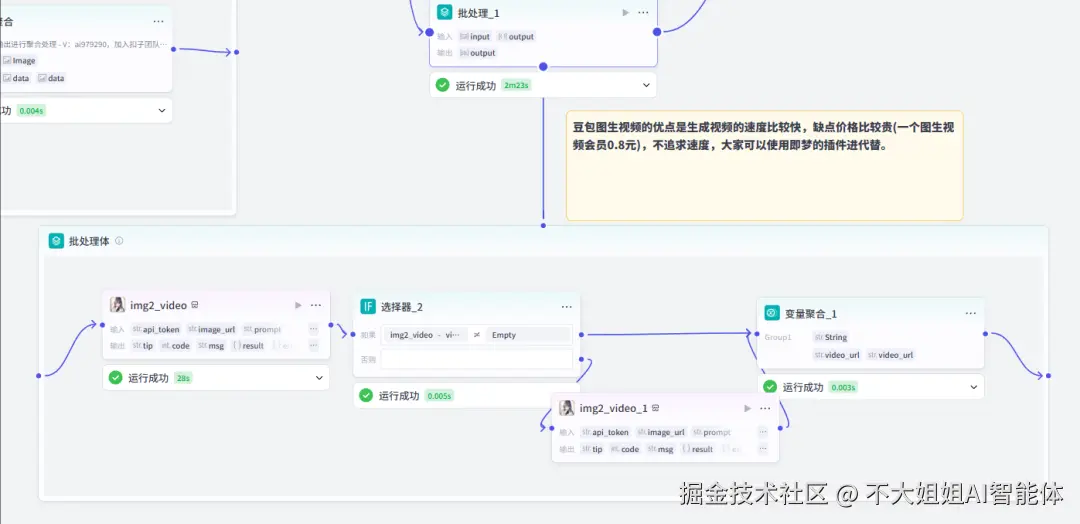This screenshot has width=1080, height=524.
Task: Open img2_video_1 node more options menu
Action: pyautogui.click(x=765, y=408)
